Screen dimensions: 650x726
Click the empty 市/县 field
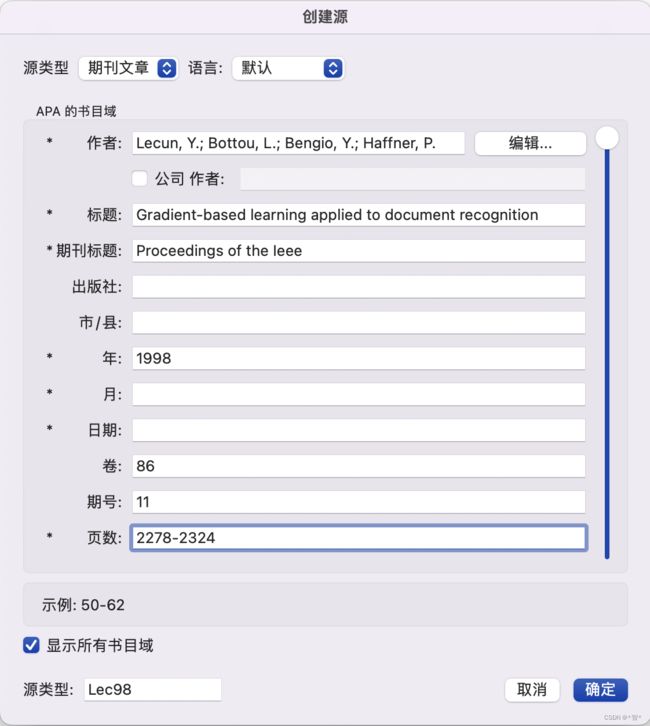point(359,323)
